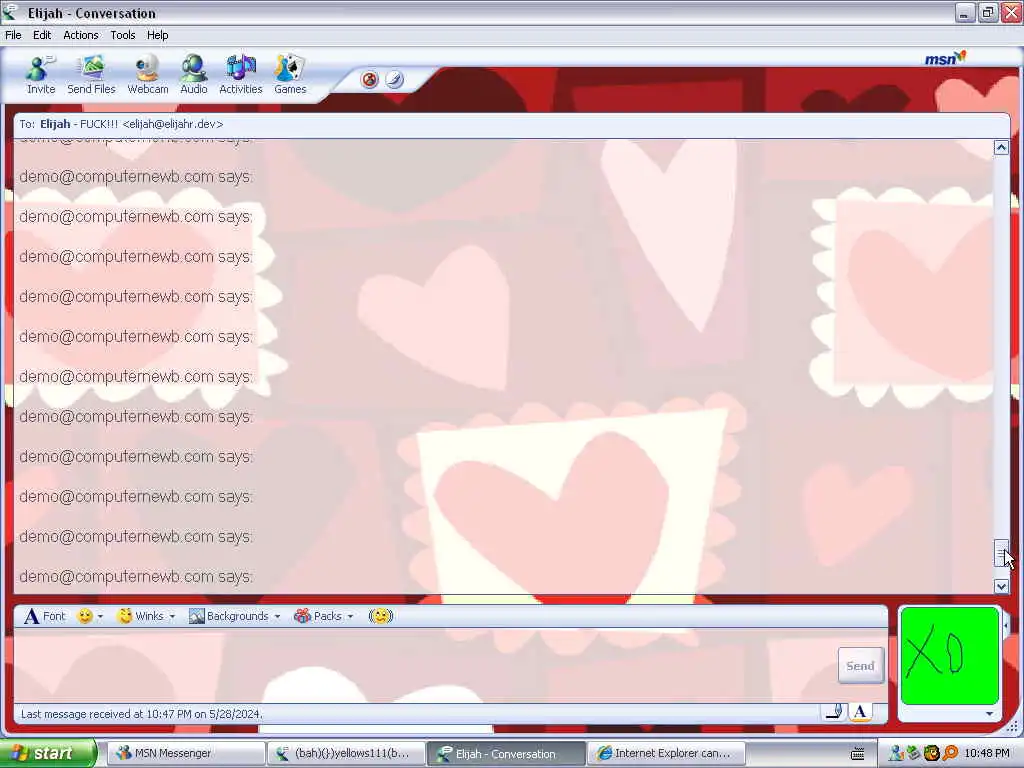Switch to text typing mode
Image resolution: width=1024 pixels, height=768 pixels.
860,712
